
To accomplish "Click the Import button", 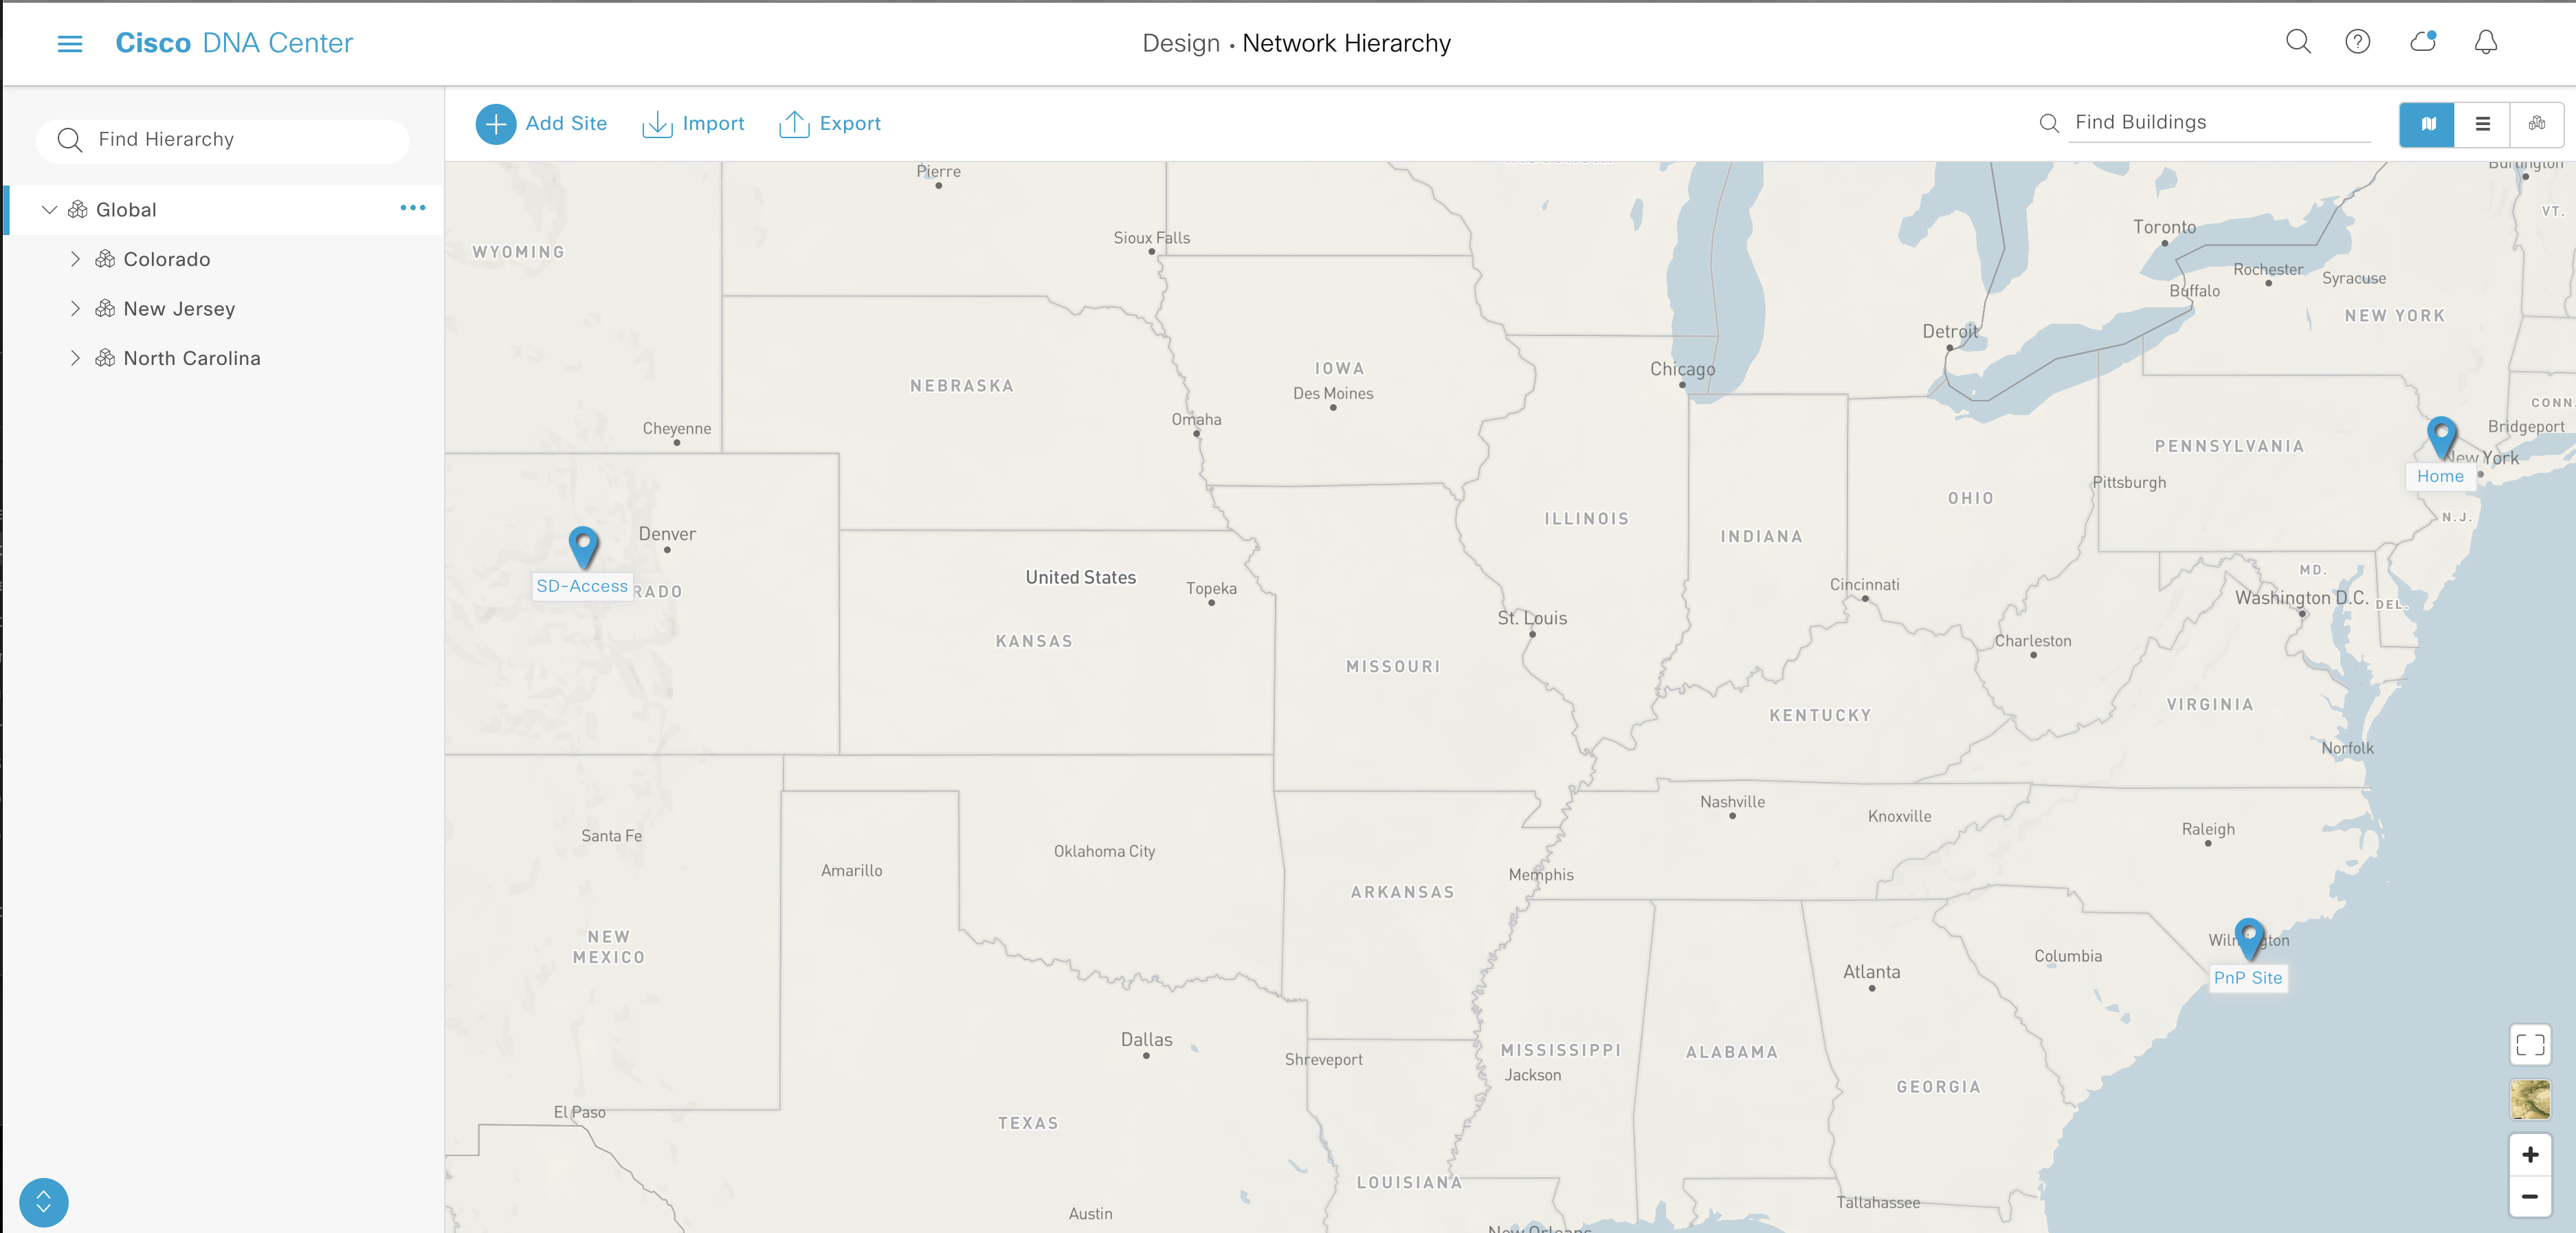I will pos(693,124).
